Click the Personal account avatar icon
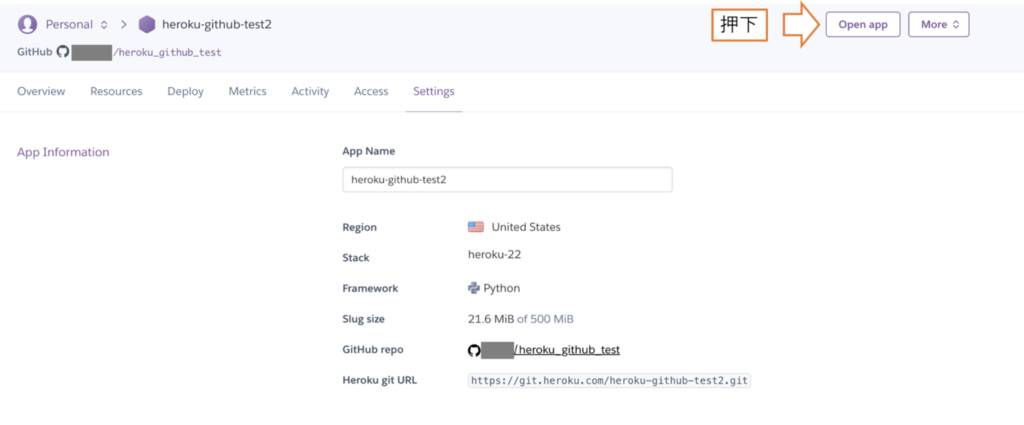This screenshot has height=425, width=1024. click(x=27, y=24)
